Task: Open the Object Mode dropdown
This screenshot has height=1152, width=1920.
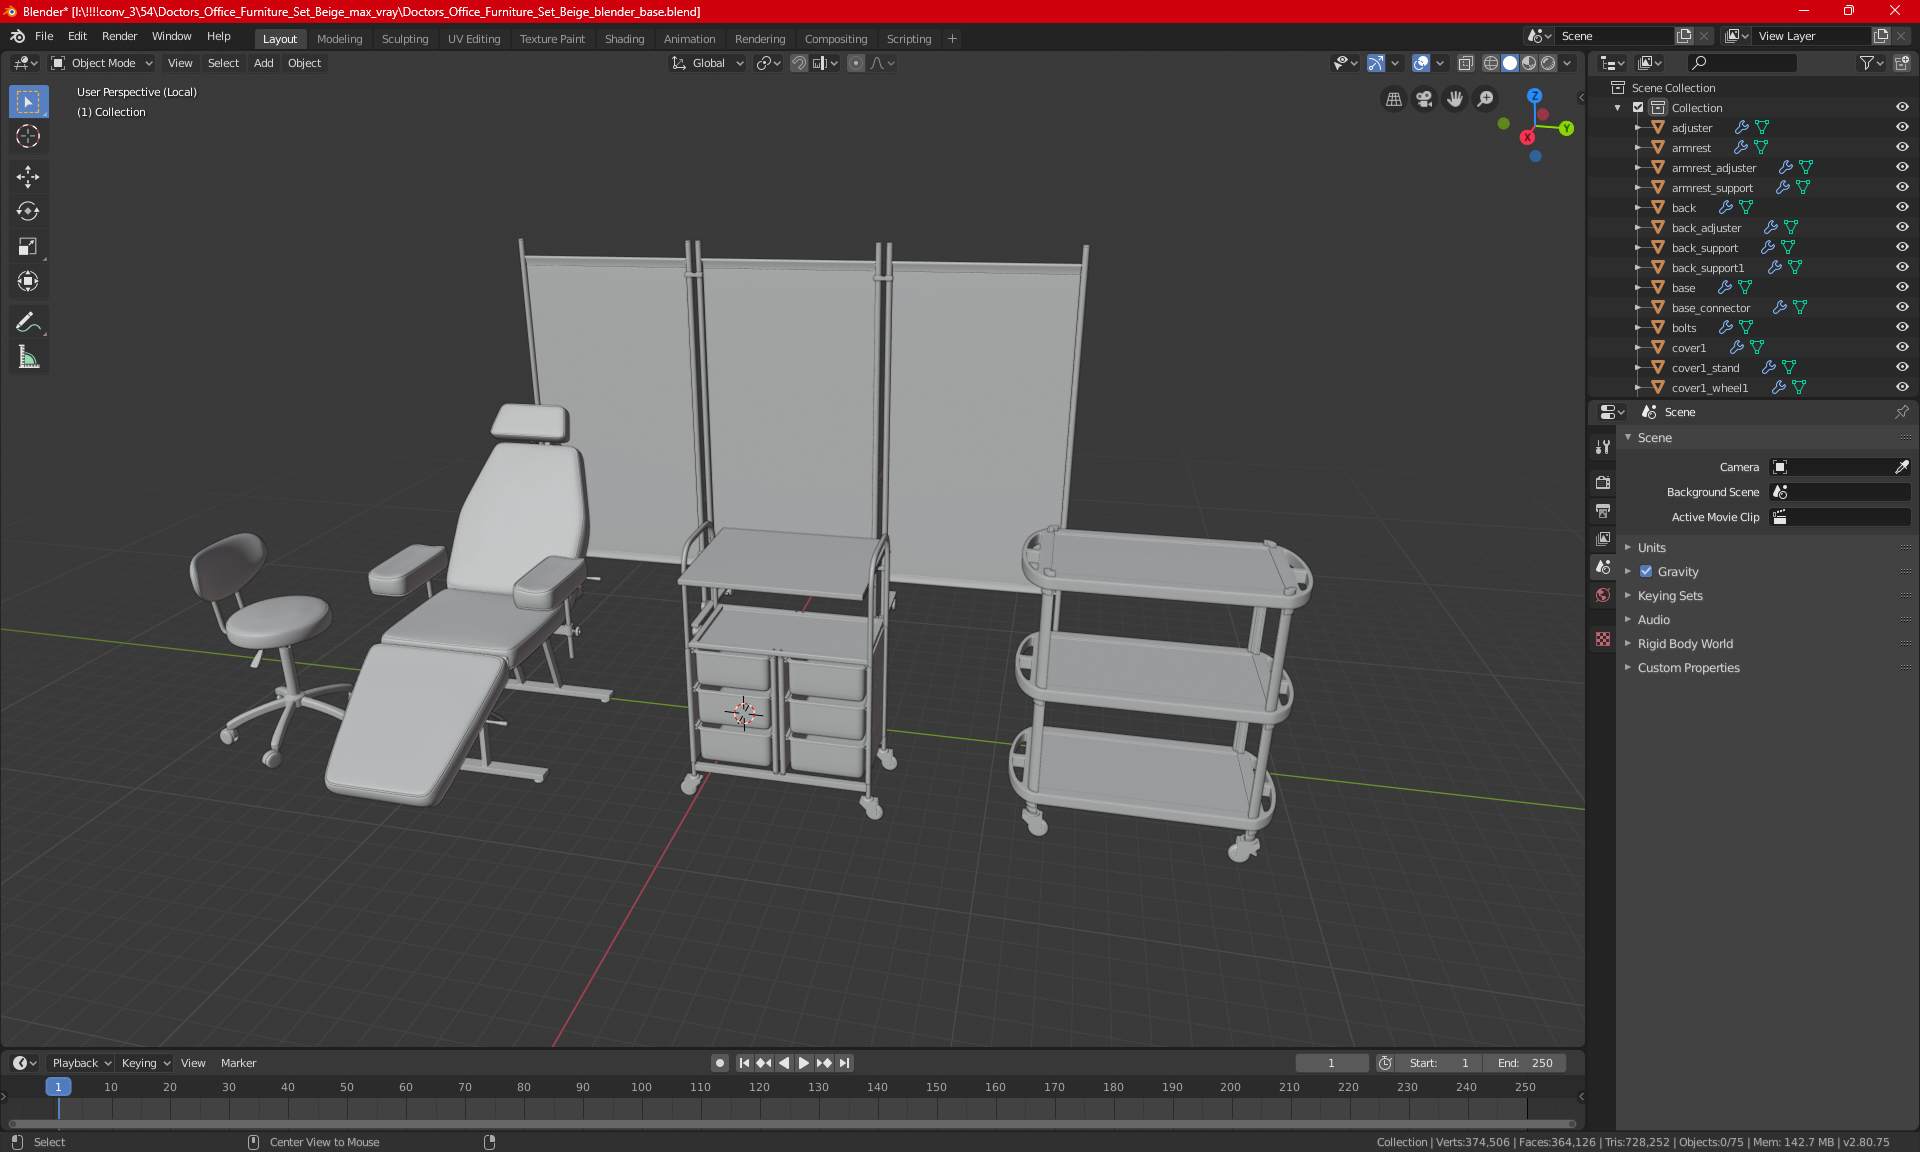Action: point(101,63)
